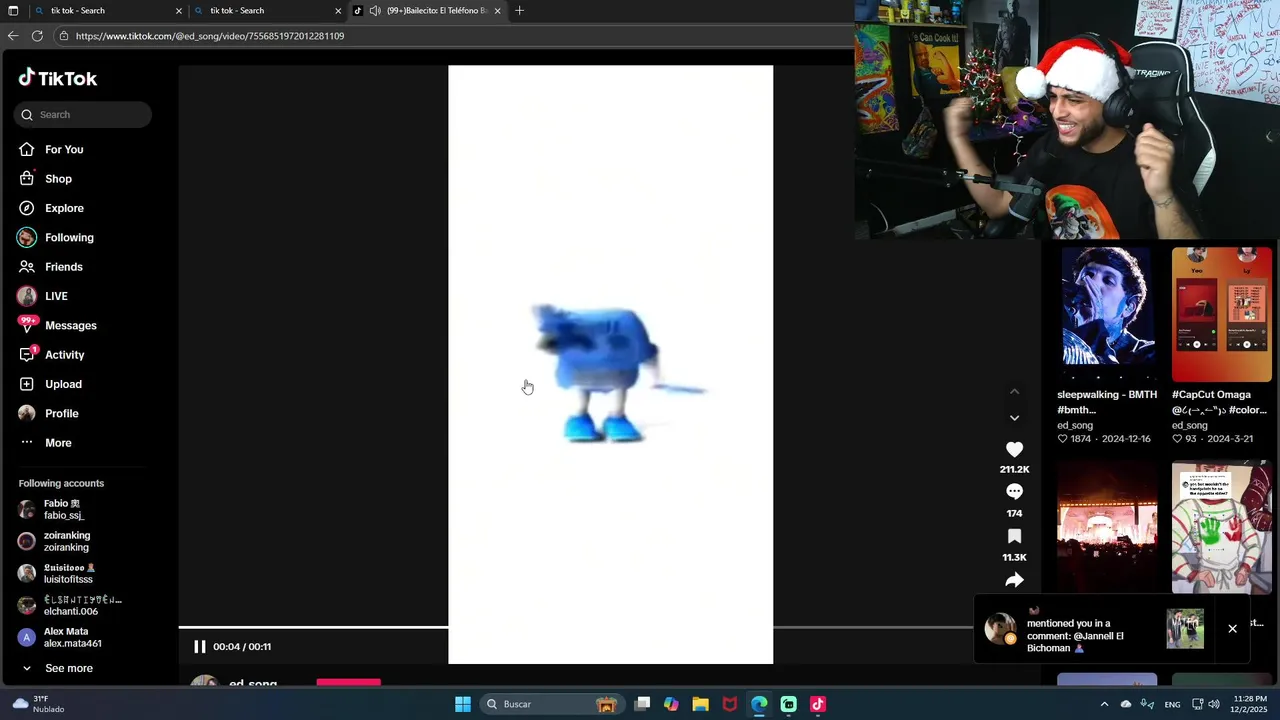Open File Explorer from taskbar

tap(700, 704)
